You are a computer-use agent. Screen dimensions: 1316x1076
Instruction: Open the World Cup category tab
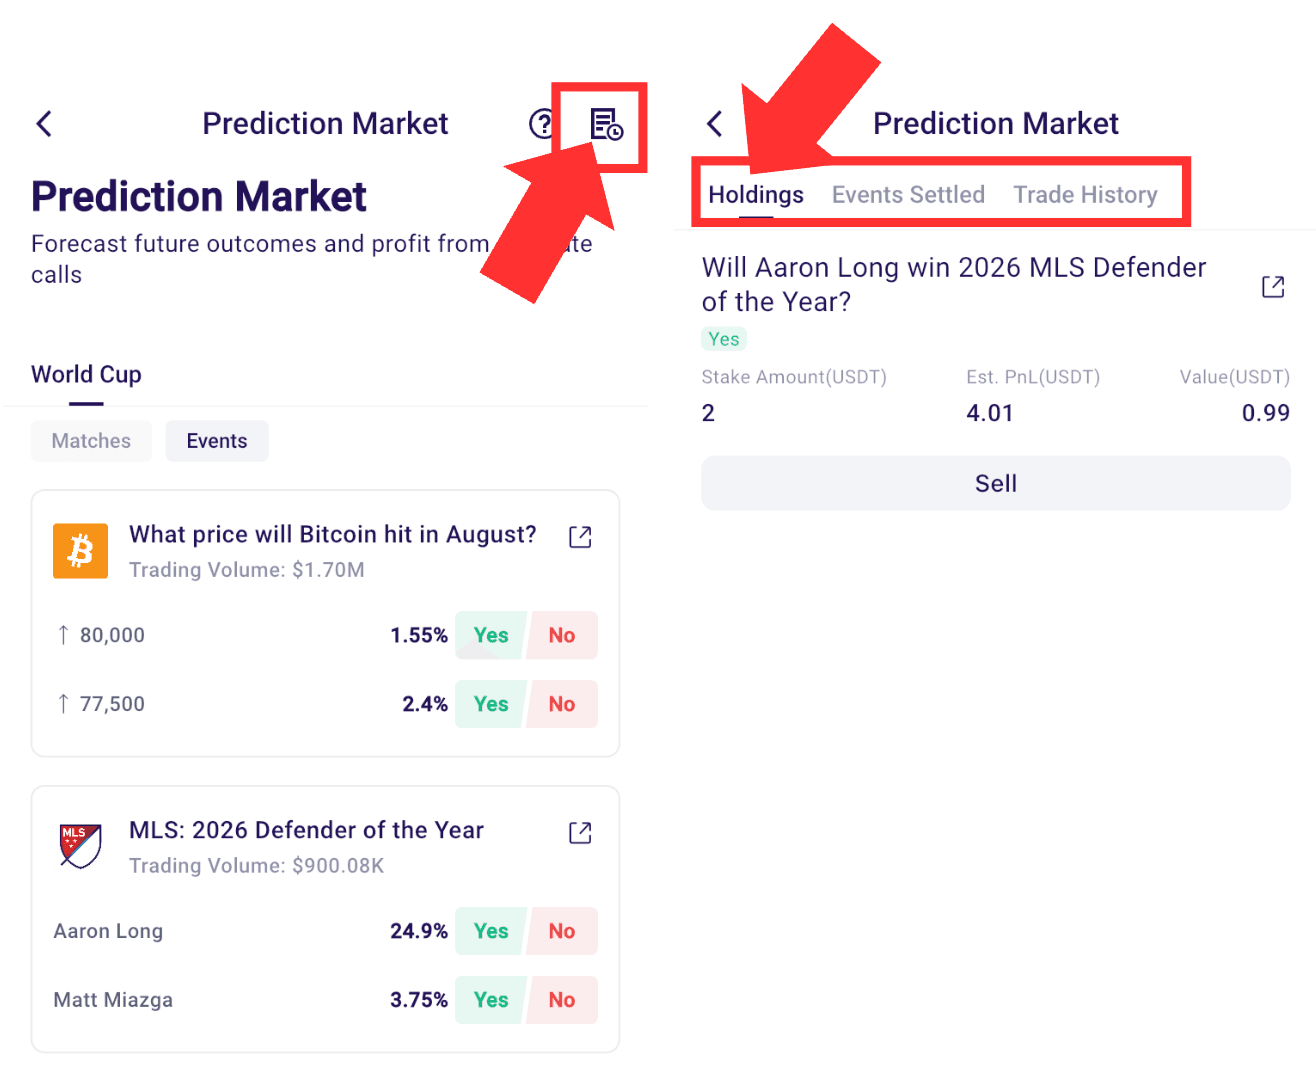[x=86, y=375]
